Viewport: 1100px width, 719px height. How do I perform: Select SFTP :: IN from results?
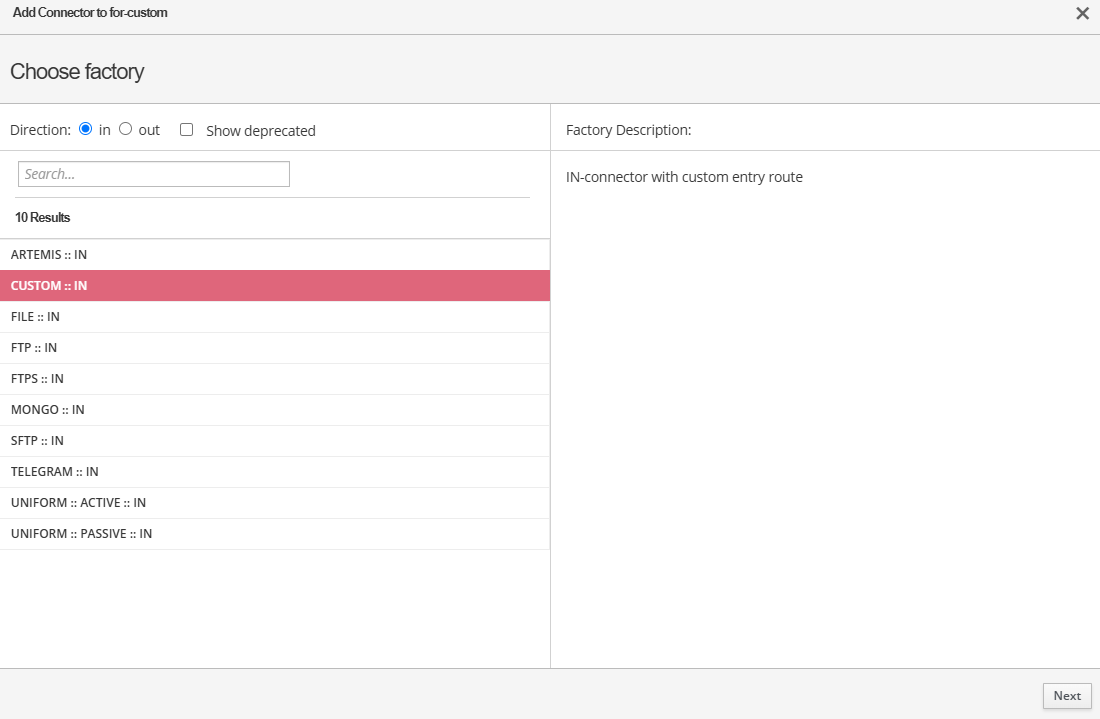click(x=37, y=441)
